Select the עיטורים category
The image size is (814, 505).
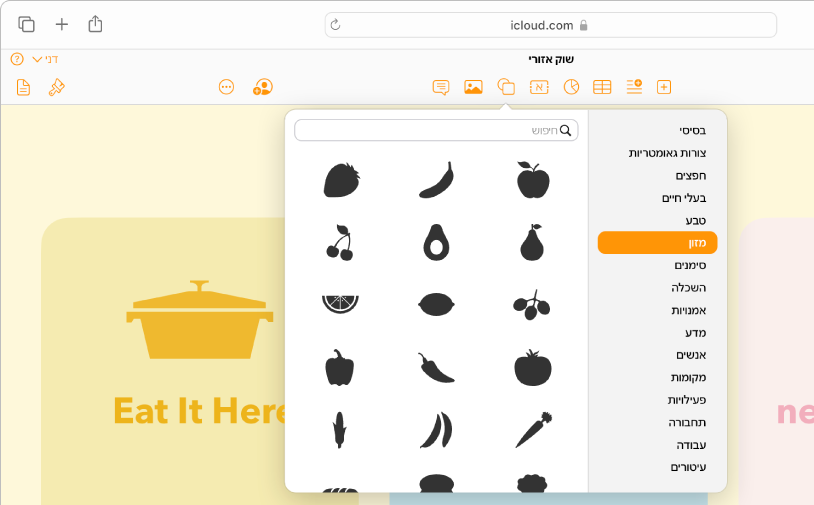(x=688, y=467)
